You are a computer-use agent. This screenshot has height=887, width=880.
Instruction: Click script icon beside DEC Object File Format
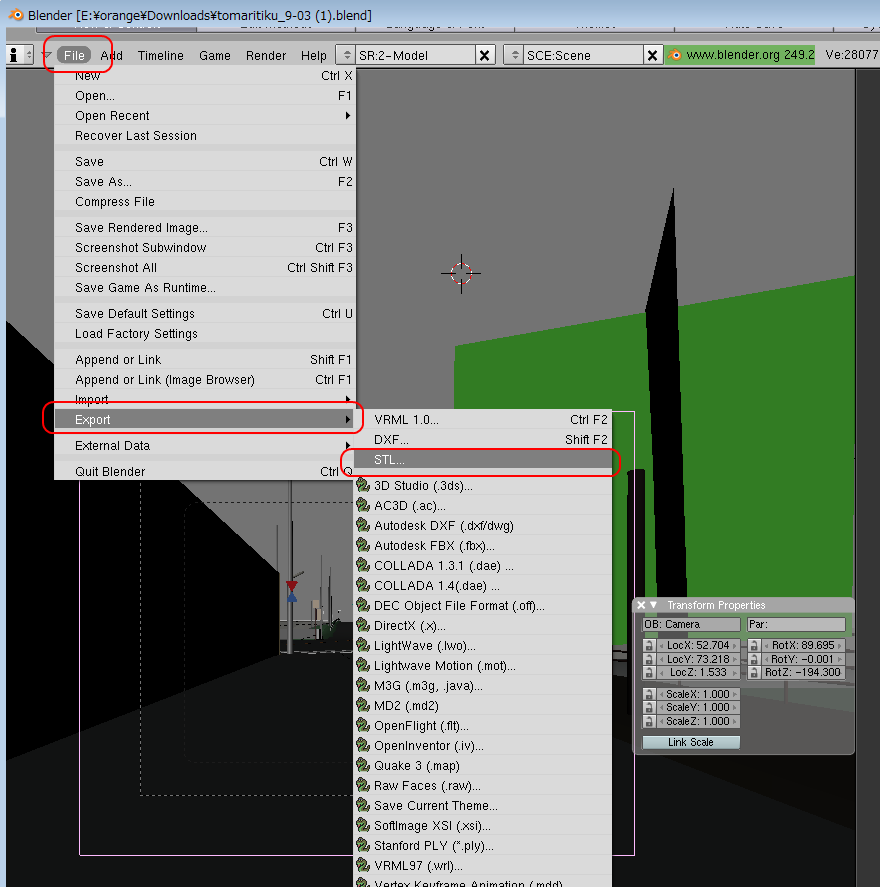coord(363,605)
